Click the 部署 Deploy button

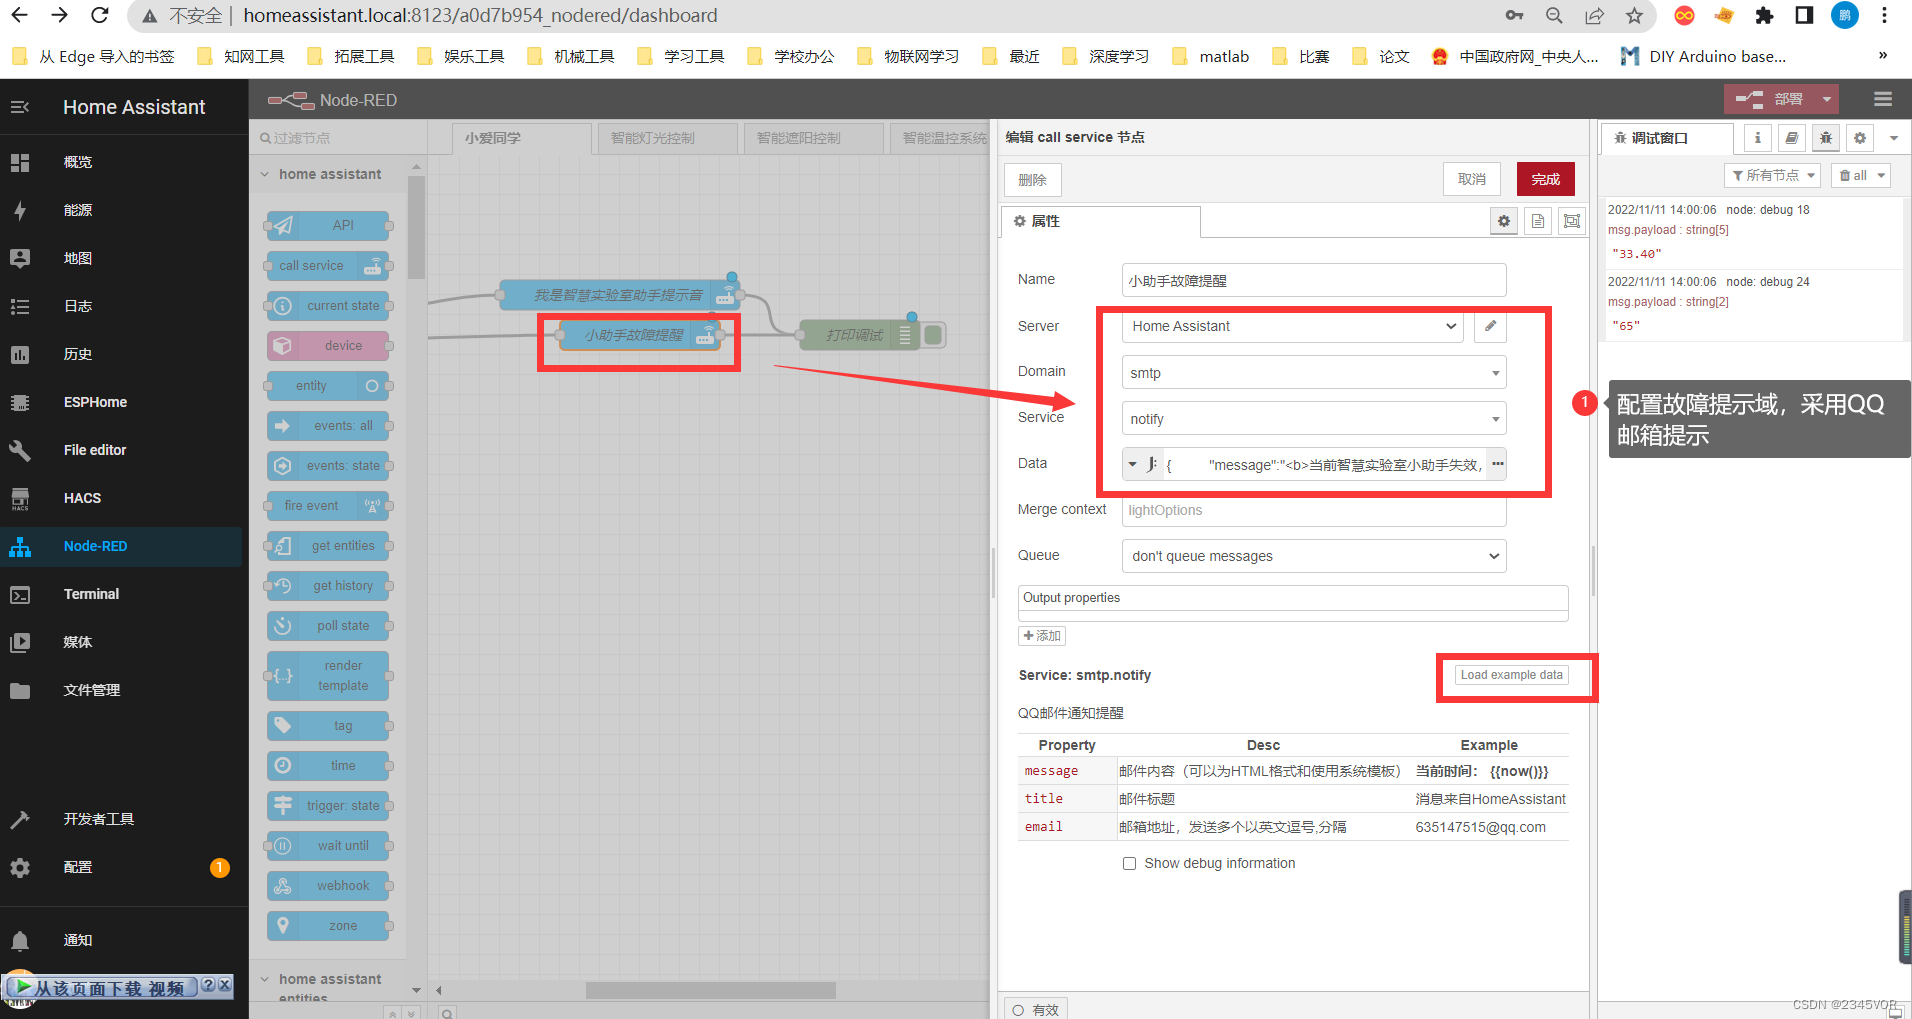1770,99
